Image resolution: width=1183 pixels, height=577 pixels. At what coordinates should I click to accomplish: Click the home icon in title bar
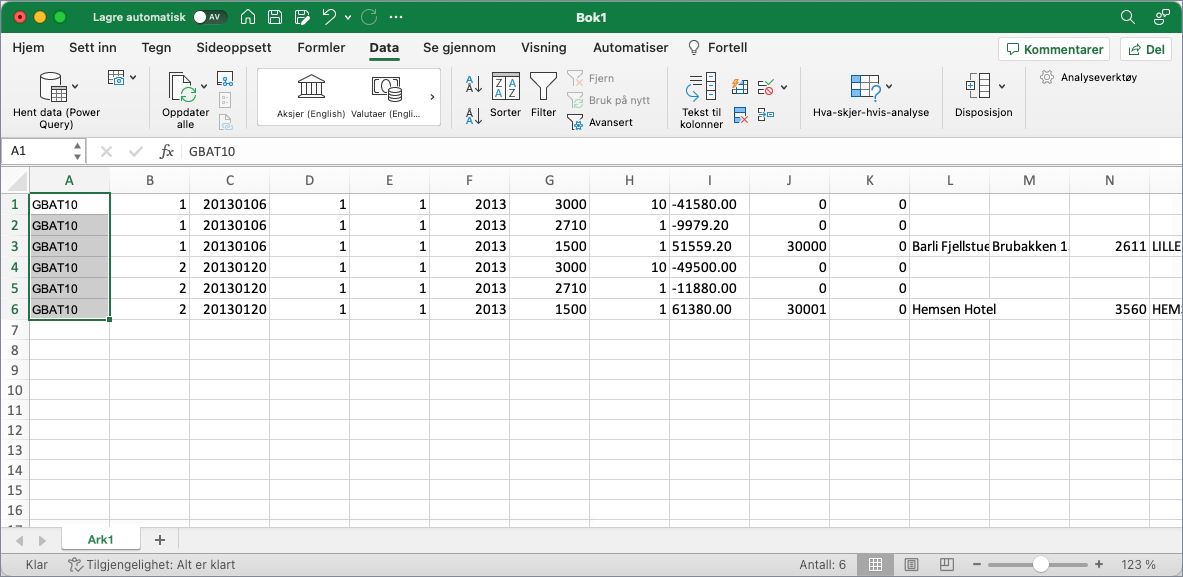click(247, 17)
